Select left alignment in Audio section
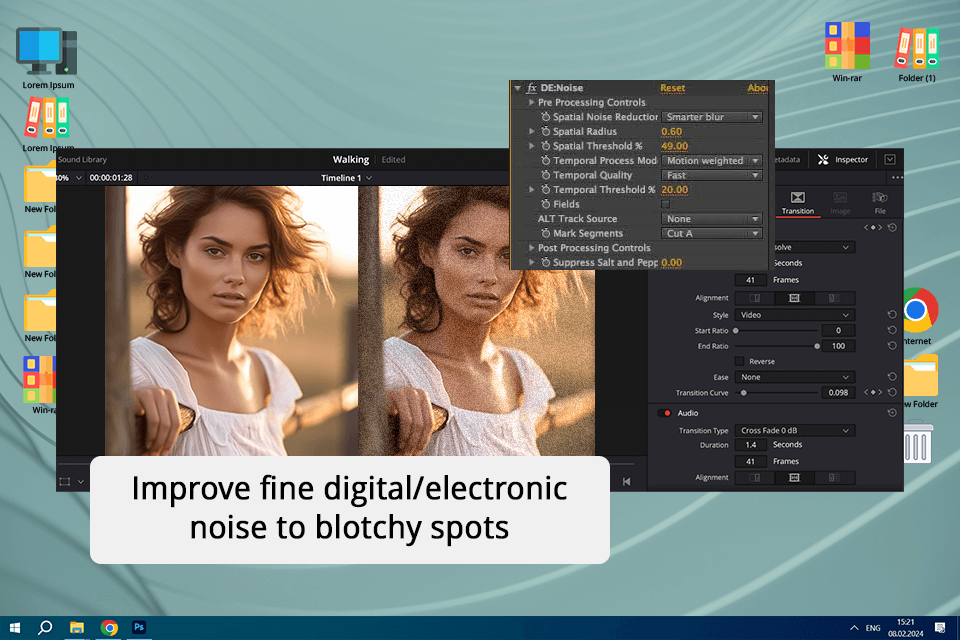 [754, 478]
